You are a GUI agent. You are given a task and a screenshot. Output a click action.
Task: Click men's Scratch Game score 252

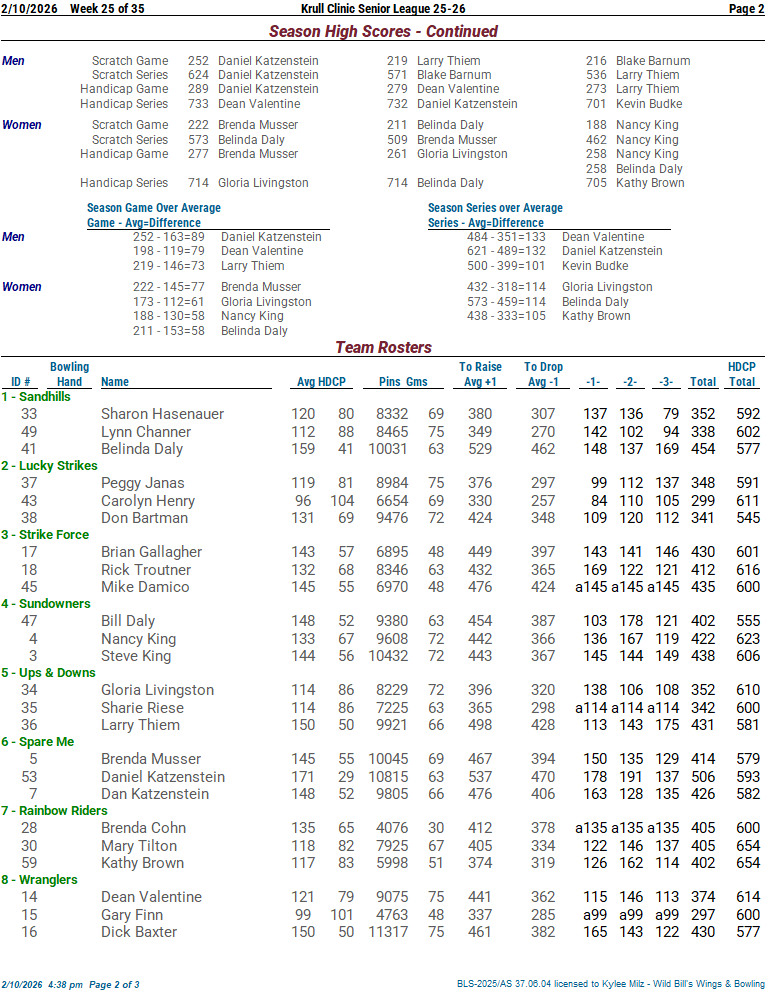(x=198, y=61)
